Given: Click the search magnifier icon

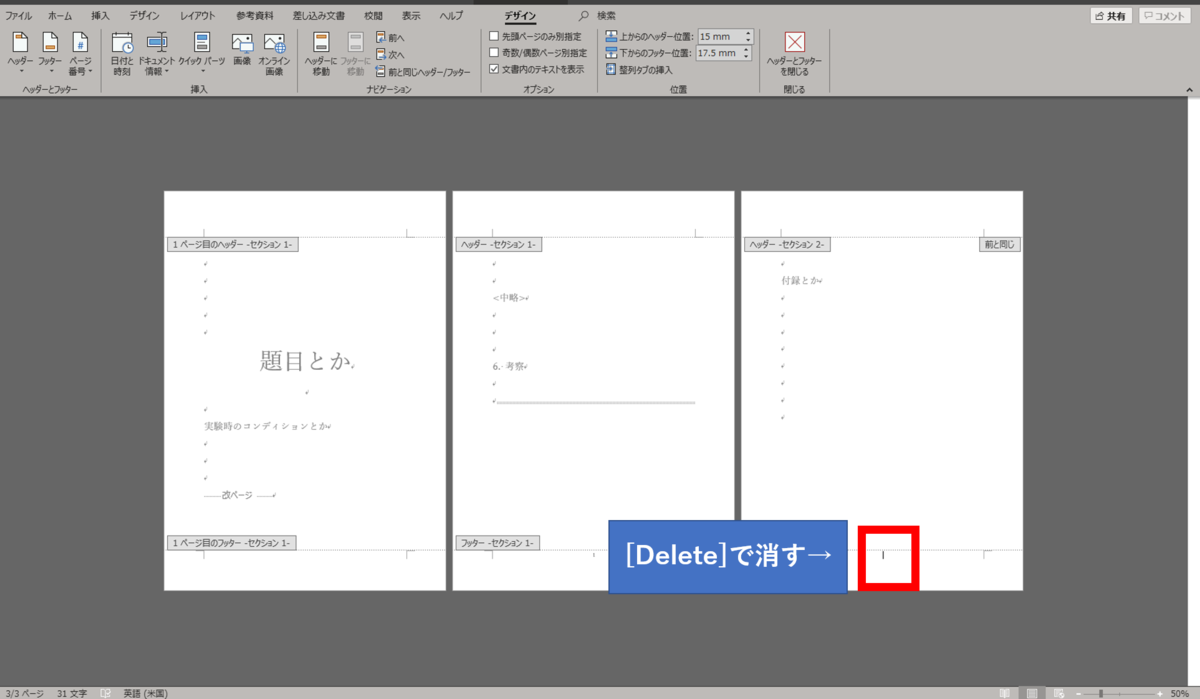Looking at the screenshot, I should pos(584,15).
